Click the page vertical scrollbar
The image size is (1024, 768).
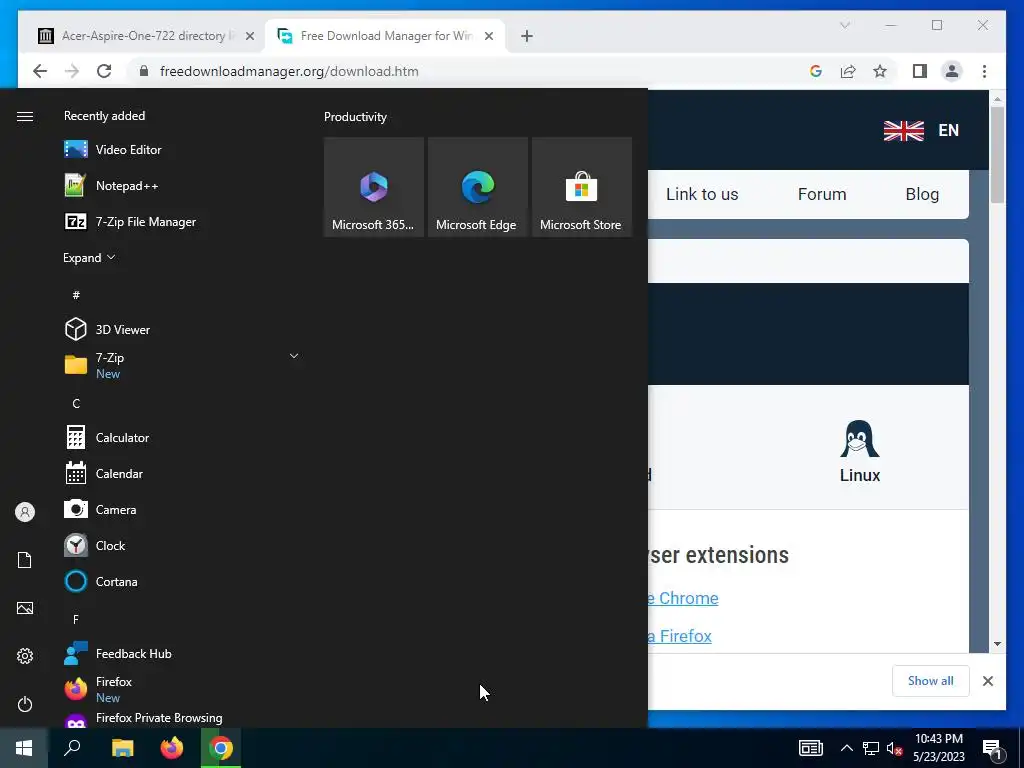point(997,154)
